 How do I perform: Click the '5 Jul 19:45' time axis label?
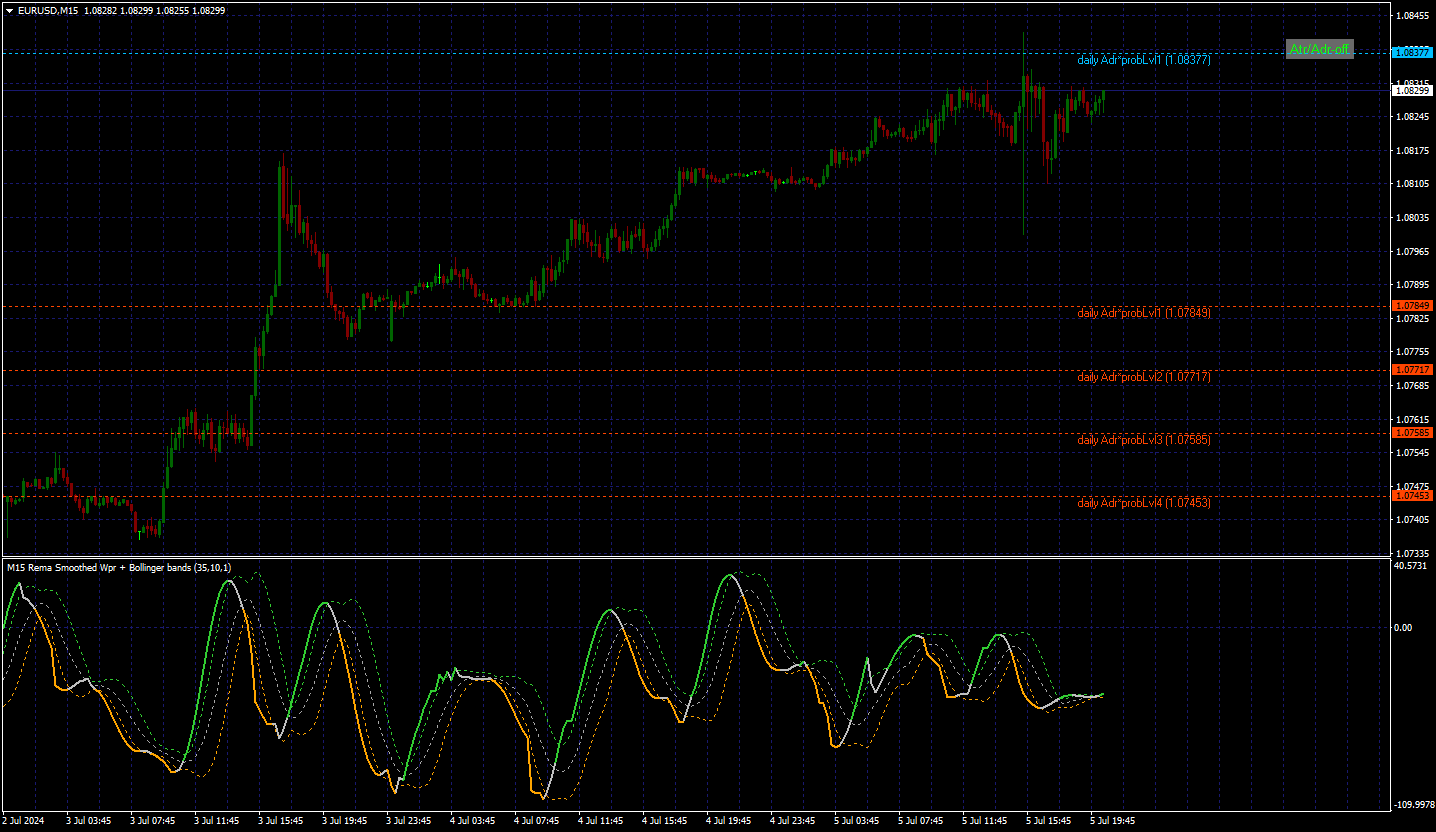pos(1113,821)
